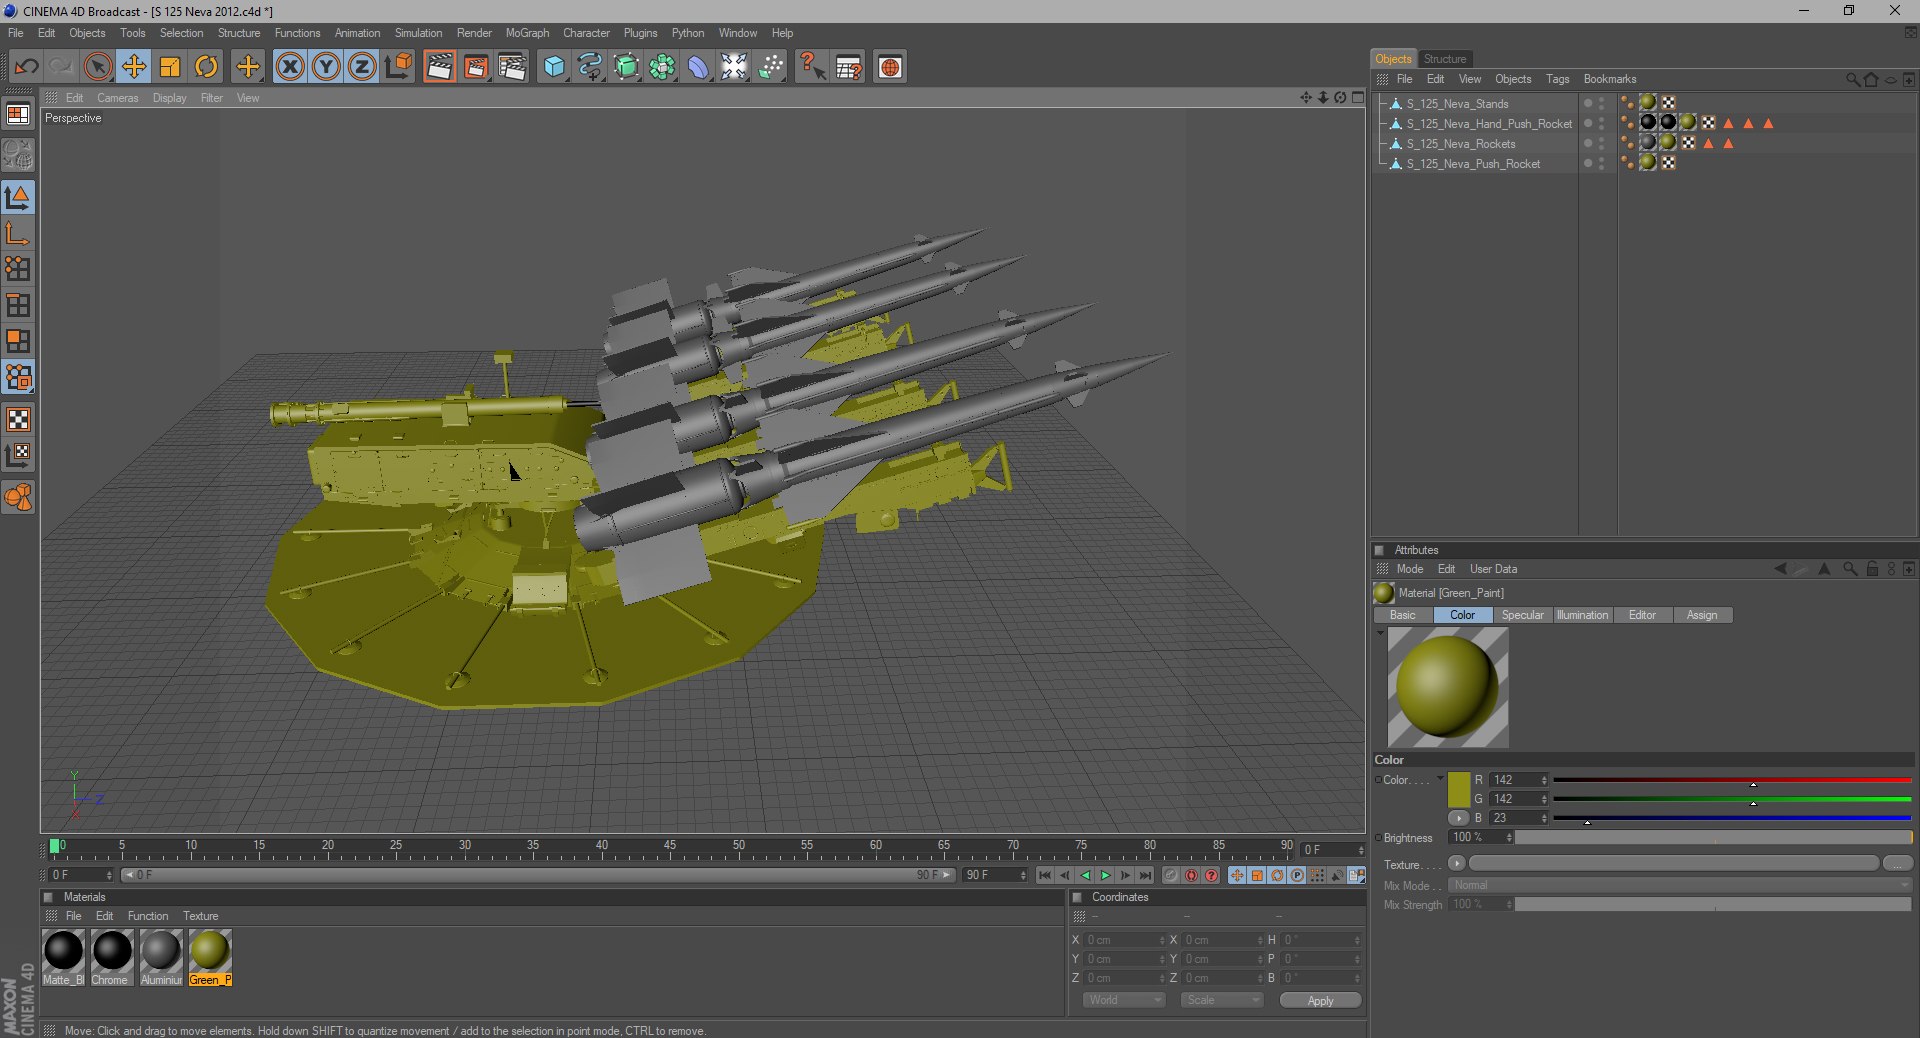Enable texture mode icon in left sidebar
Viewport: 1920px width, 1038px height.
click(18, 419)
